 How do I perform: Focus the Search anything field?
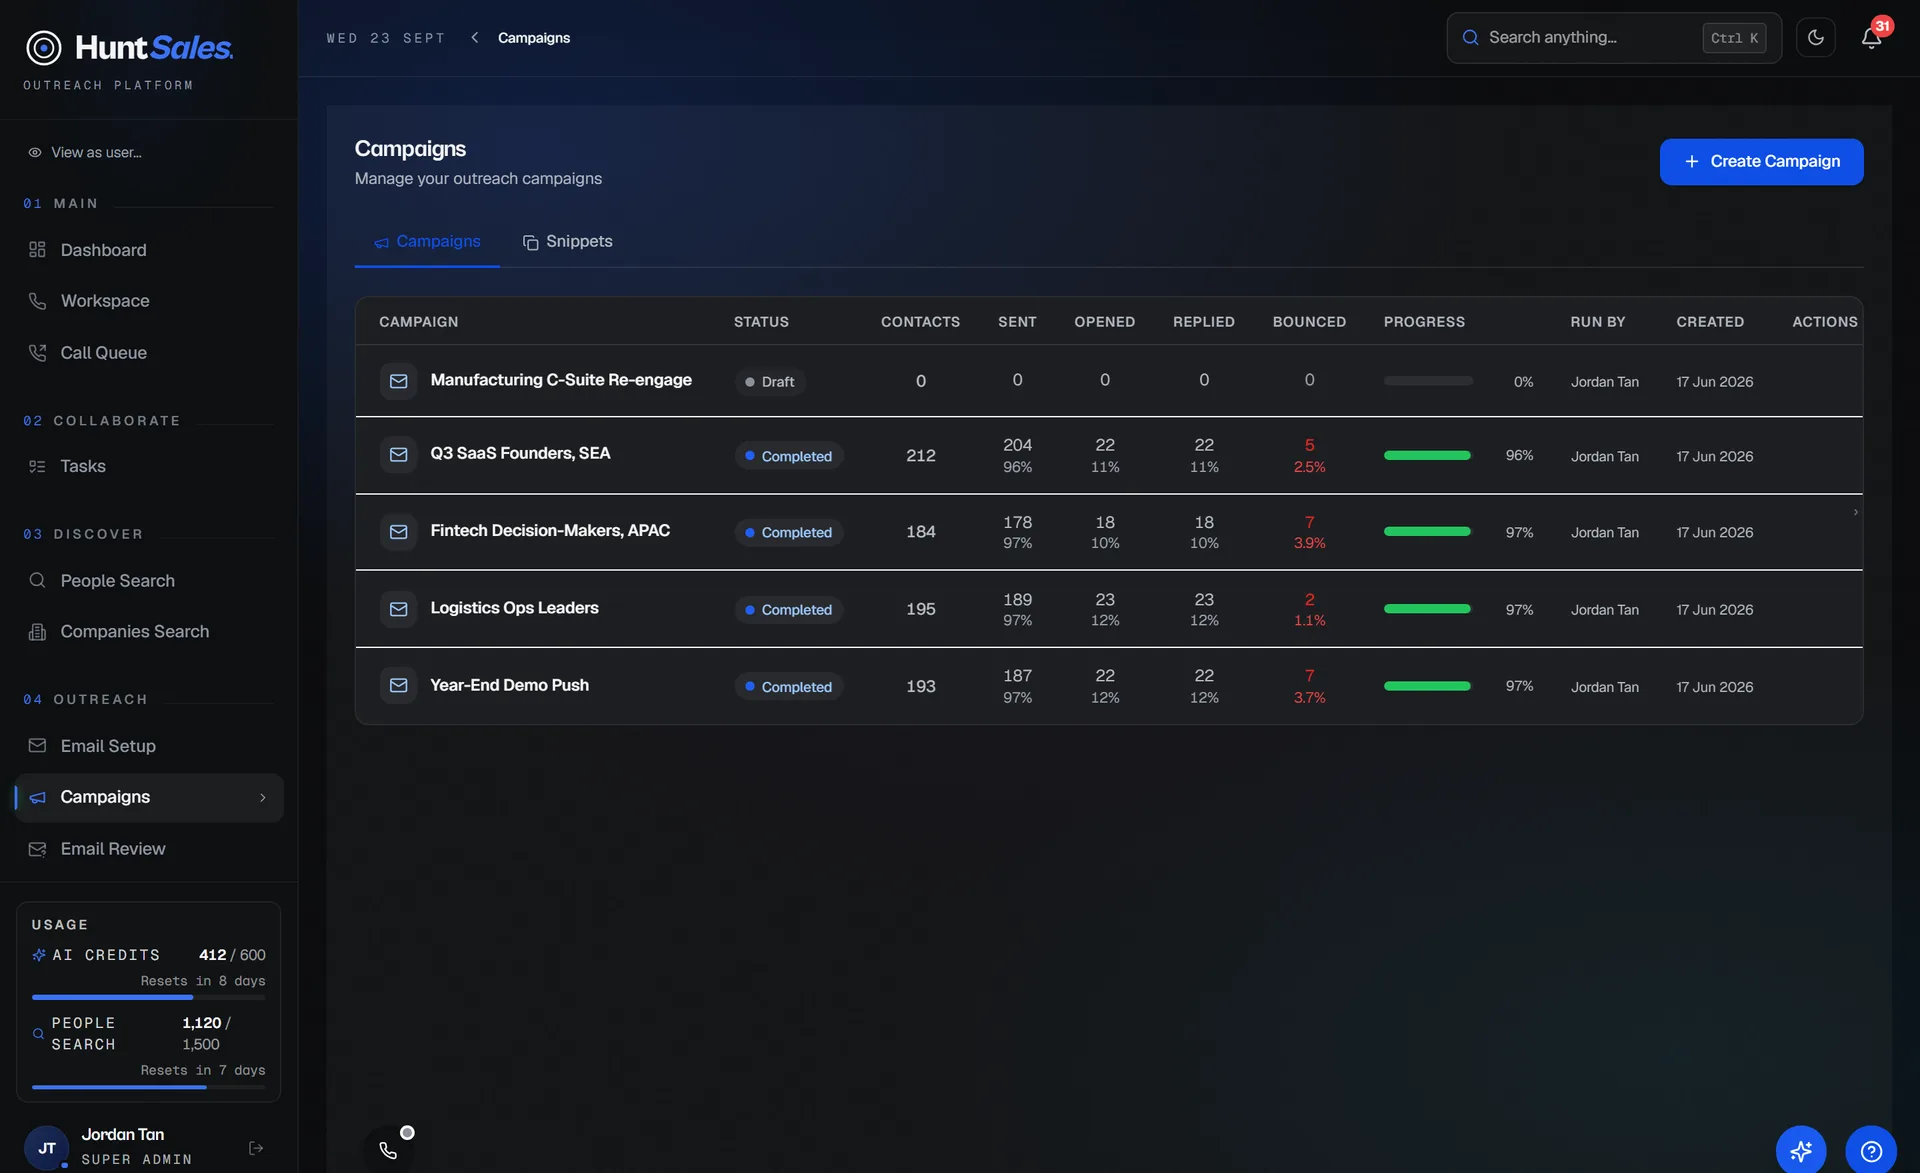tap(1613, 38)
